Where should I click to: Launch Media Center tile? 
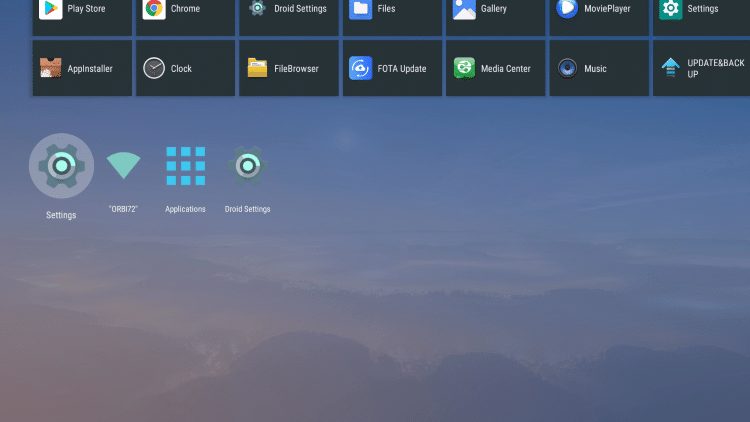click(496, 68)
